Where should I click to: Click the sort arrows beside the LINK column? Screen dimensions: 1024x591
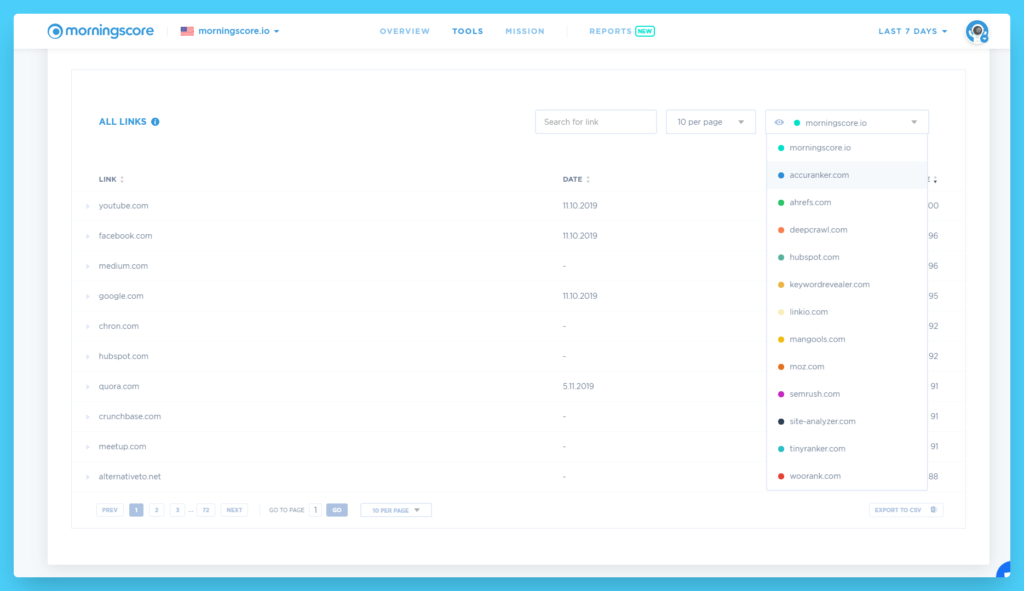coord(122,179)
